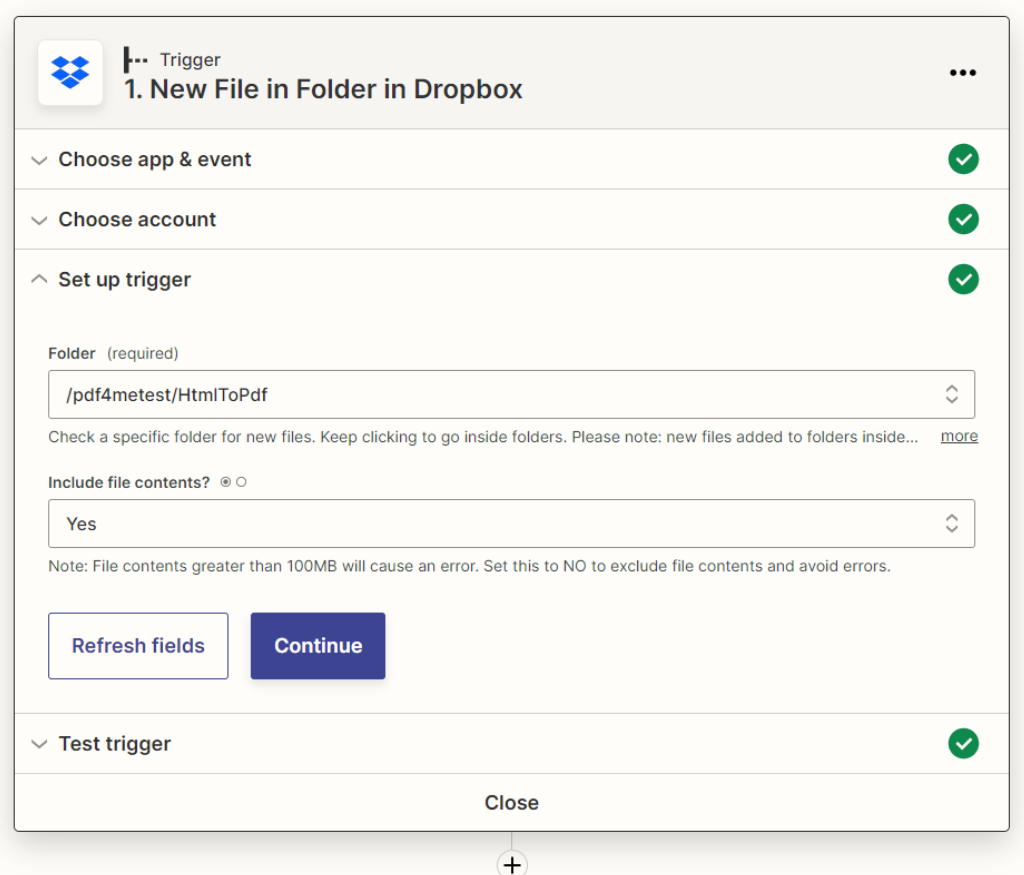Click the Dropbox app logo icon
The height and width of the screenshot is (875, 1024).
pyautogui.click(x=71, y=72)
